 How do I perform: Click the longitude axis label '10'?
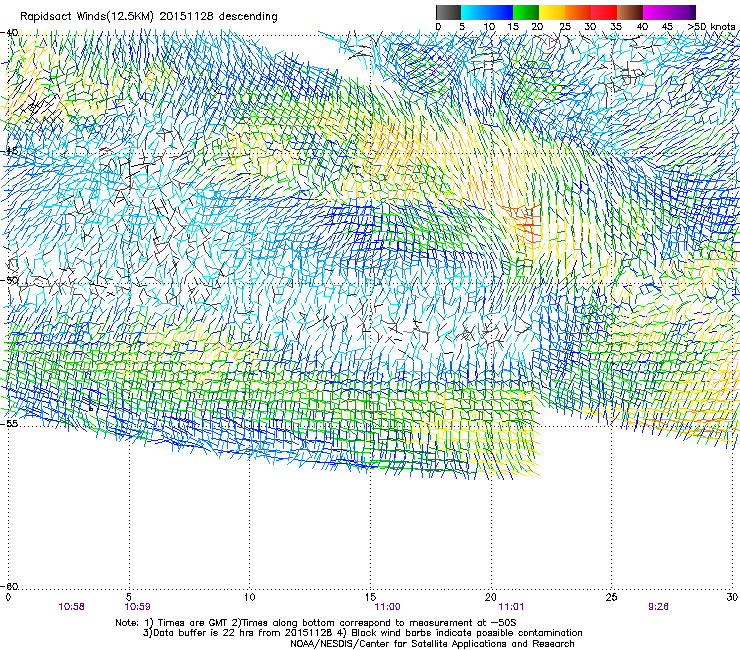pyautogui.click(x=249, y=597)
